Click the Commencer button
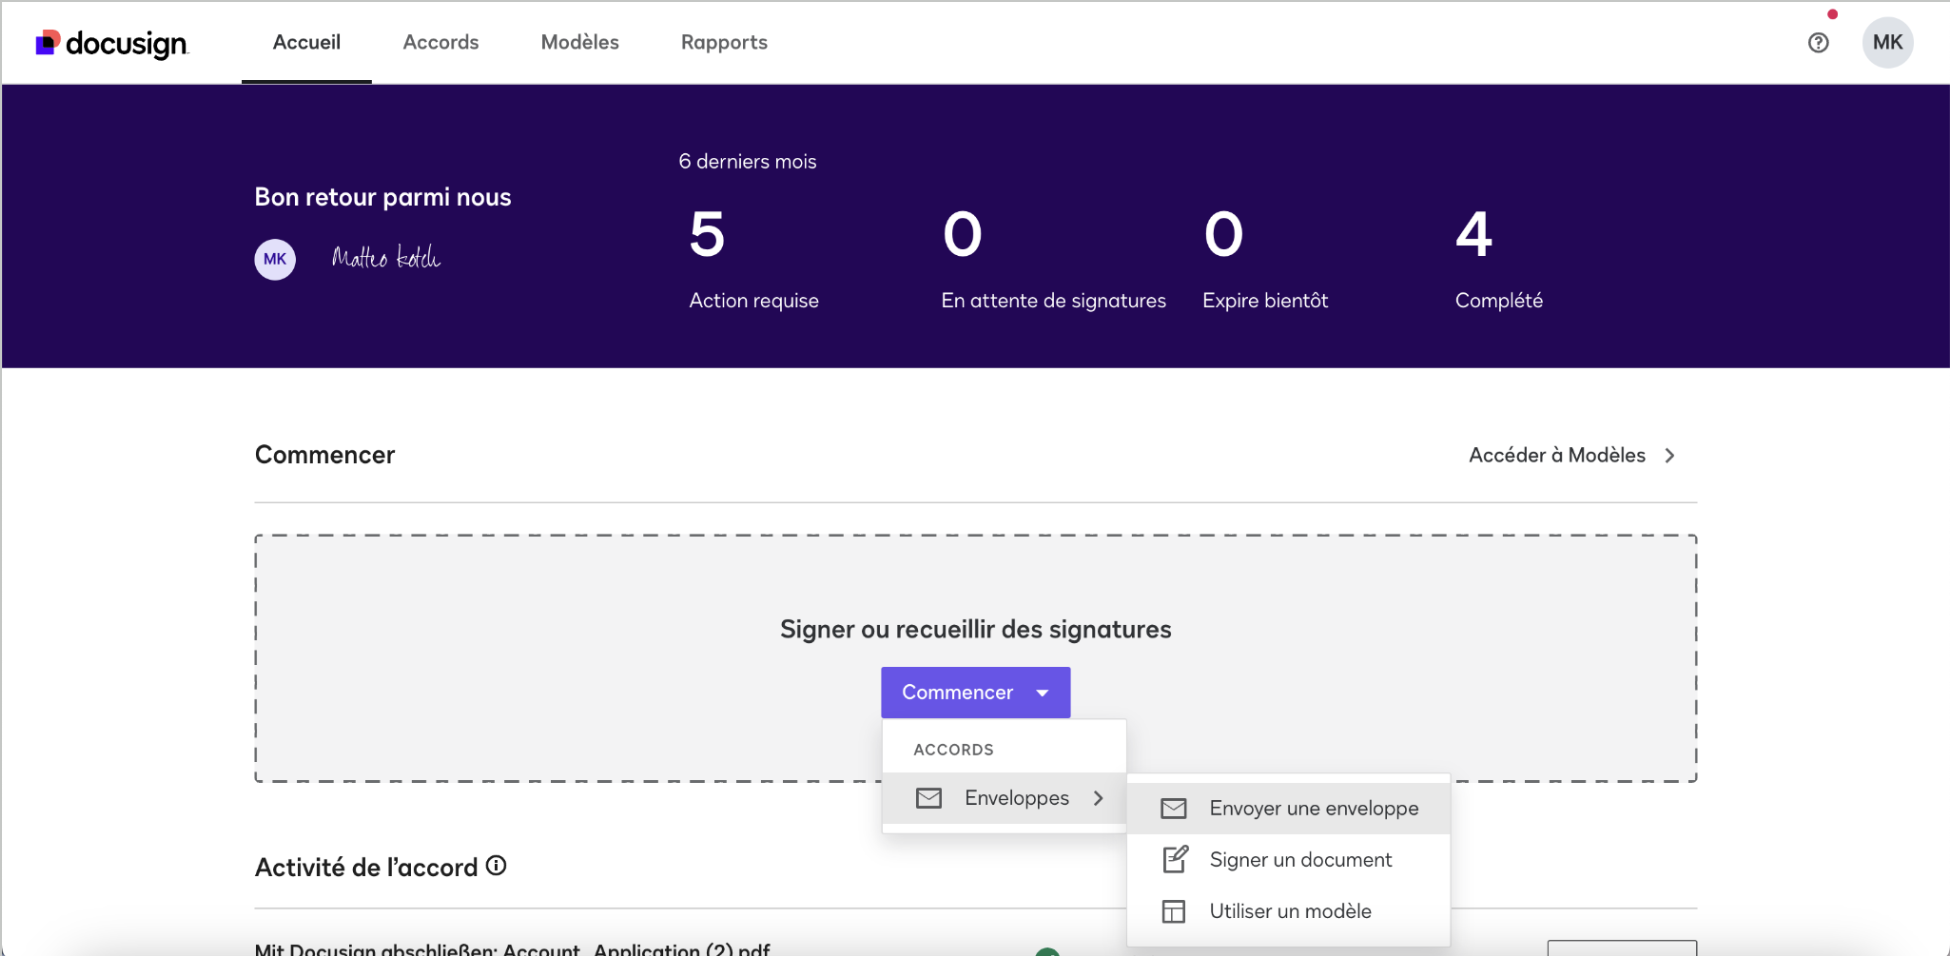This screenshot has height=956, width=1950. pyautogui.click(x=975, y=692)
